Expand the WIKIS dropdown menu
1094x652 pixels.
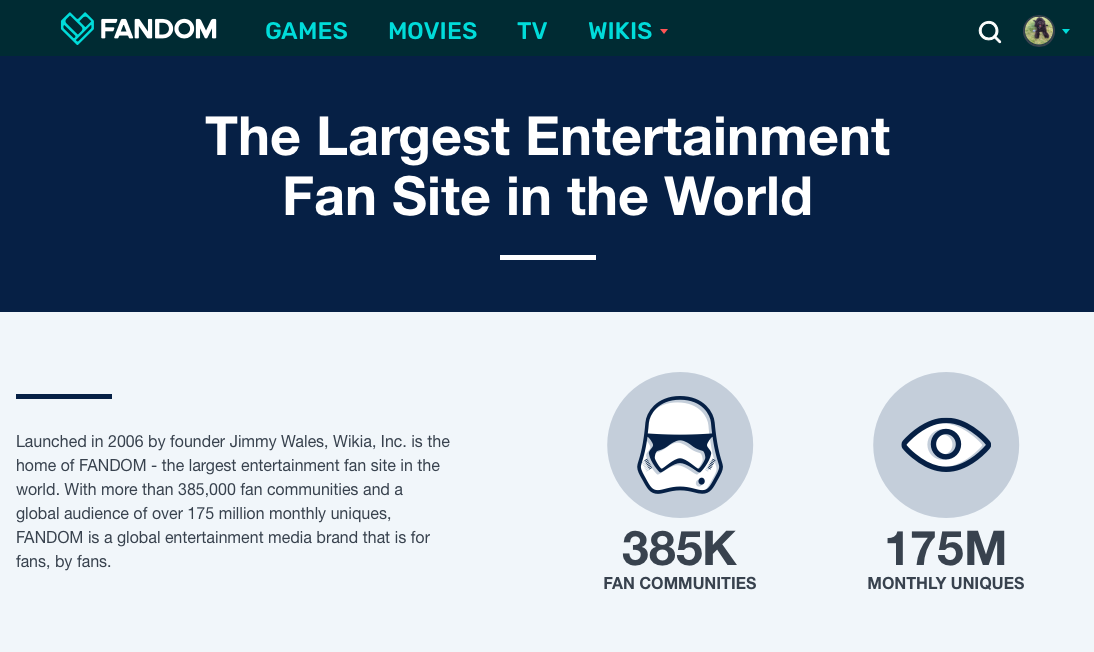tap(628, 31)
